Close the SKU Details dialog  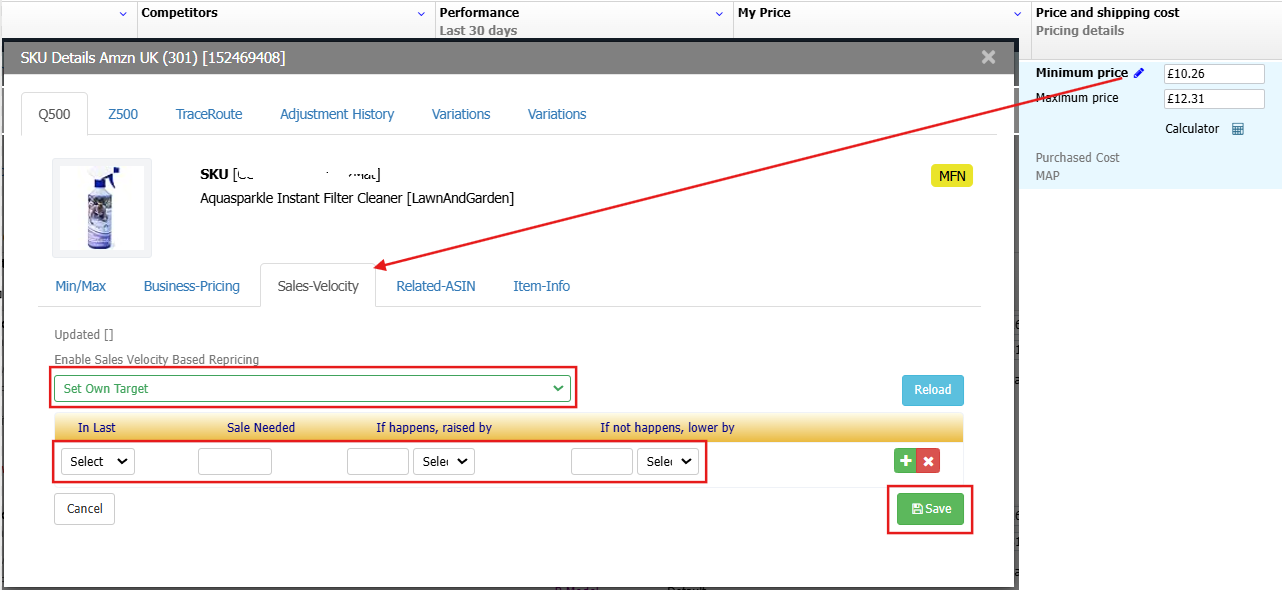click(988, 57)
